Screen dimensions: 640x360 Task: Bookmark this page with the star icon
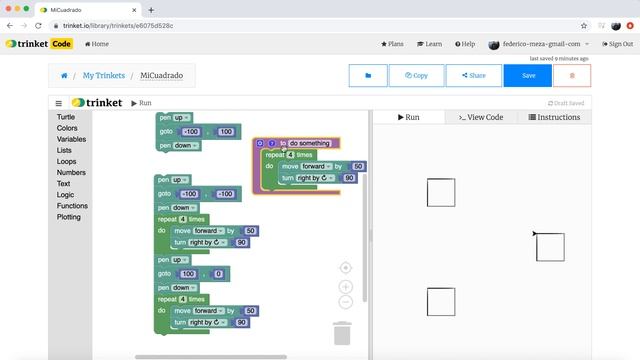[x=584, y=26]
